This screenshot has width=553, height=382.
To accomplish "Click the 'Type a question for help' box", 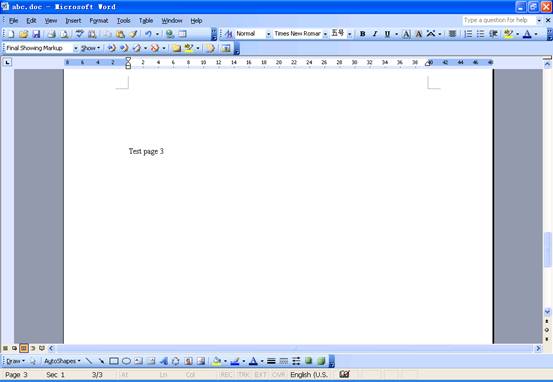I will 499,20.
